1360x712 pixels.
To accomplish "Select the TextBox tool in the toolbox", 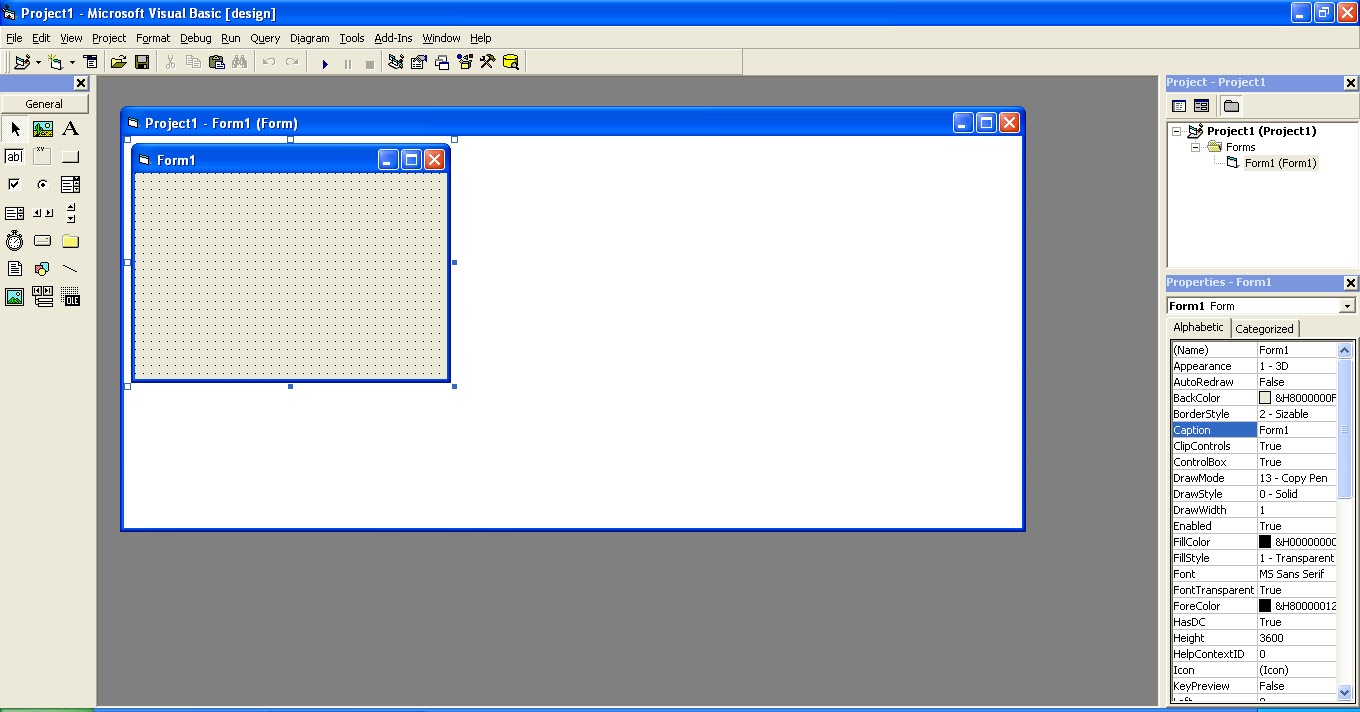I will pos(14,156).
